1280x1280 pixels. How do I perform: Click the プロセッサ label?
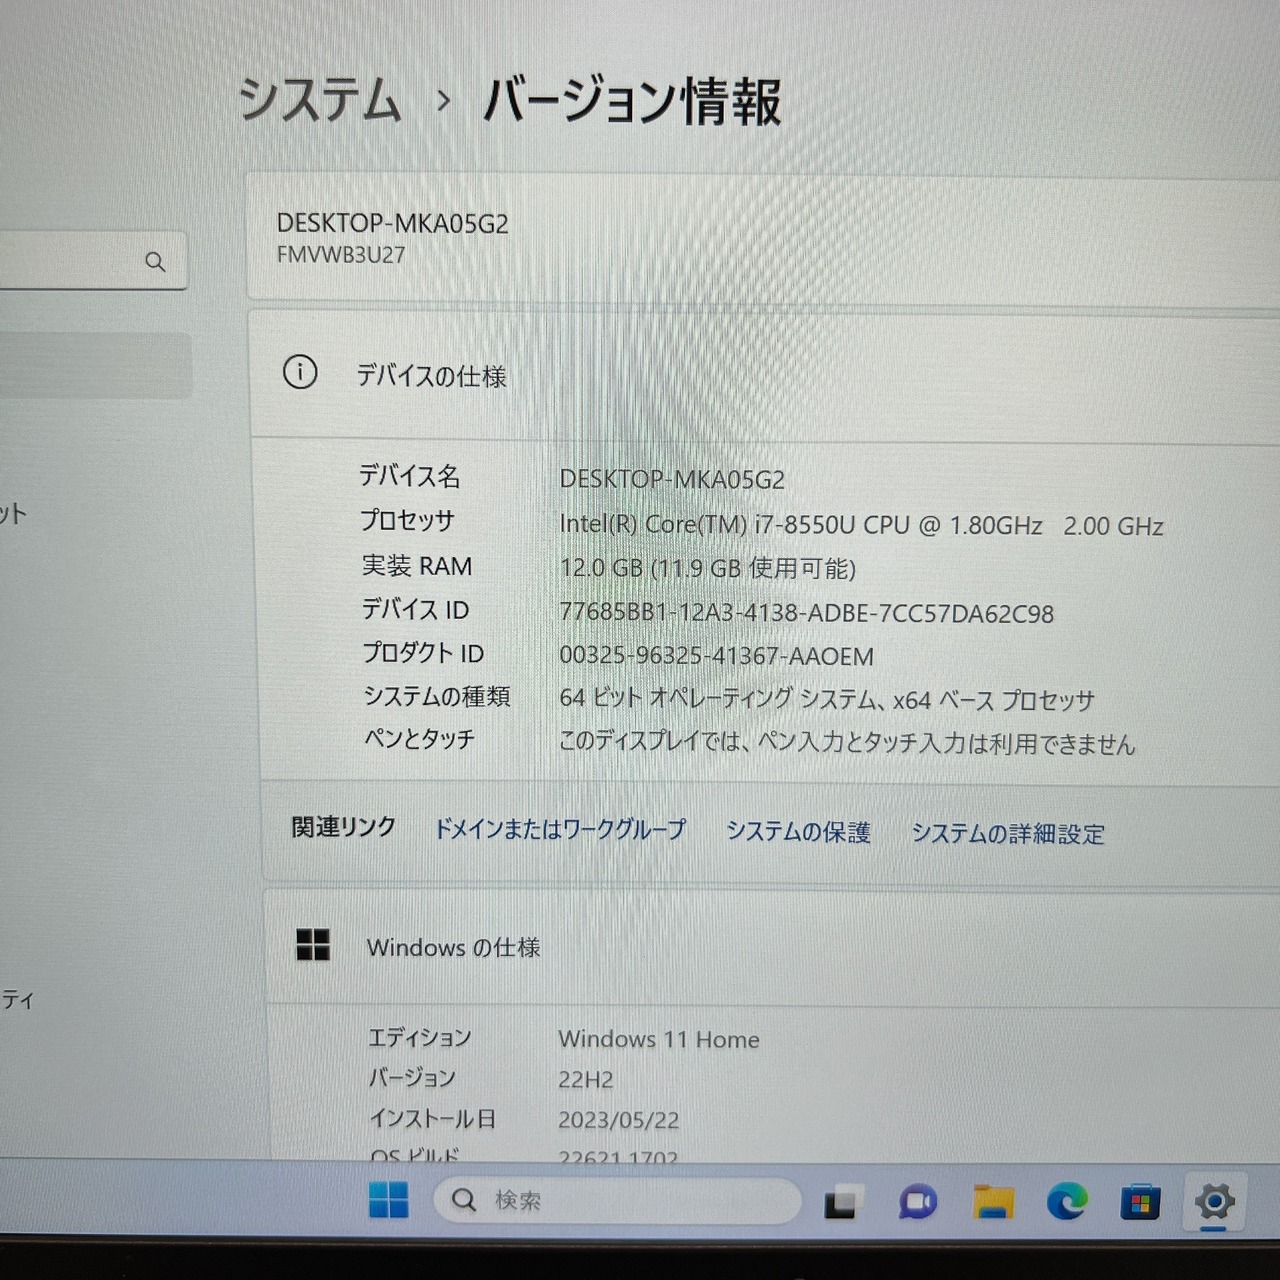tap(407, 520)
